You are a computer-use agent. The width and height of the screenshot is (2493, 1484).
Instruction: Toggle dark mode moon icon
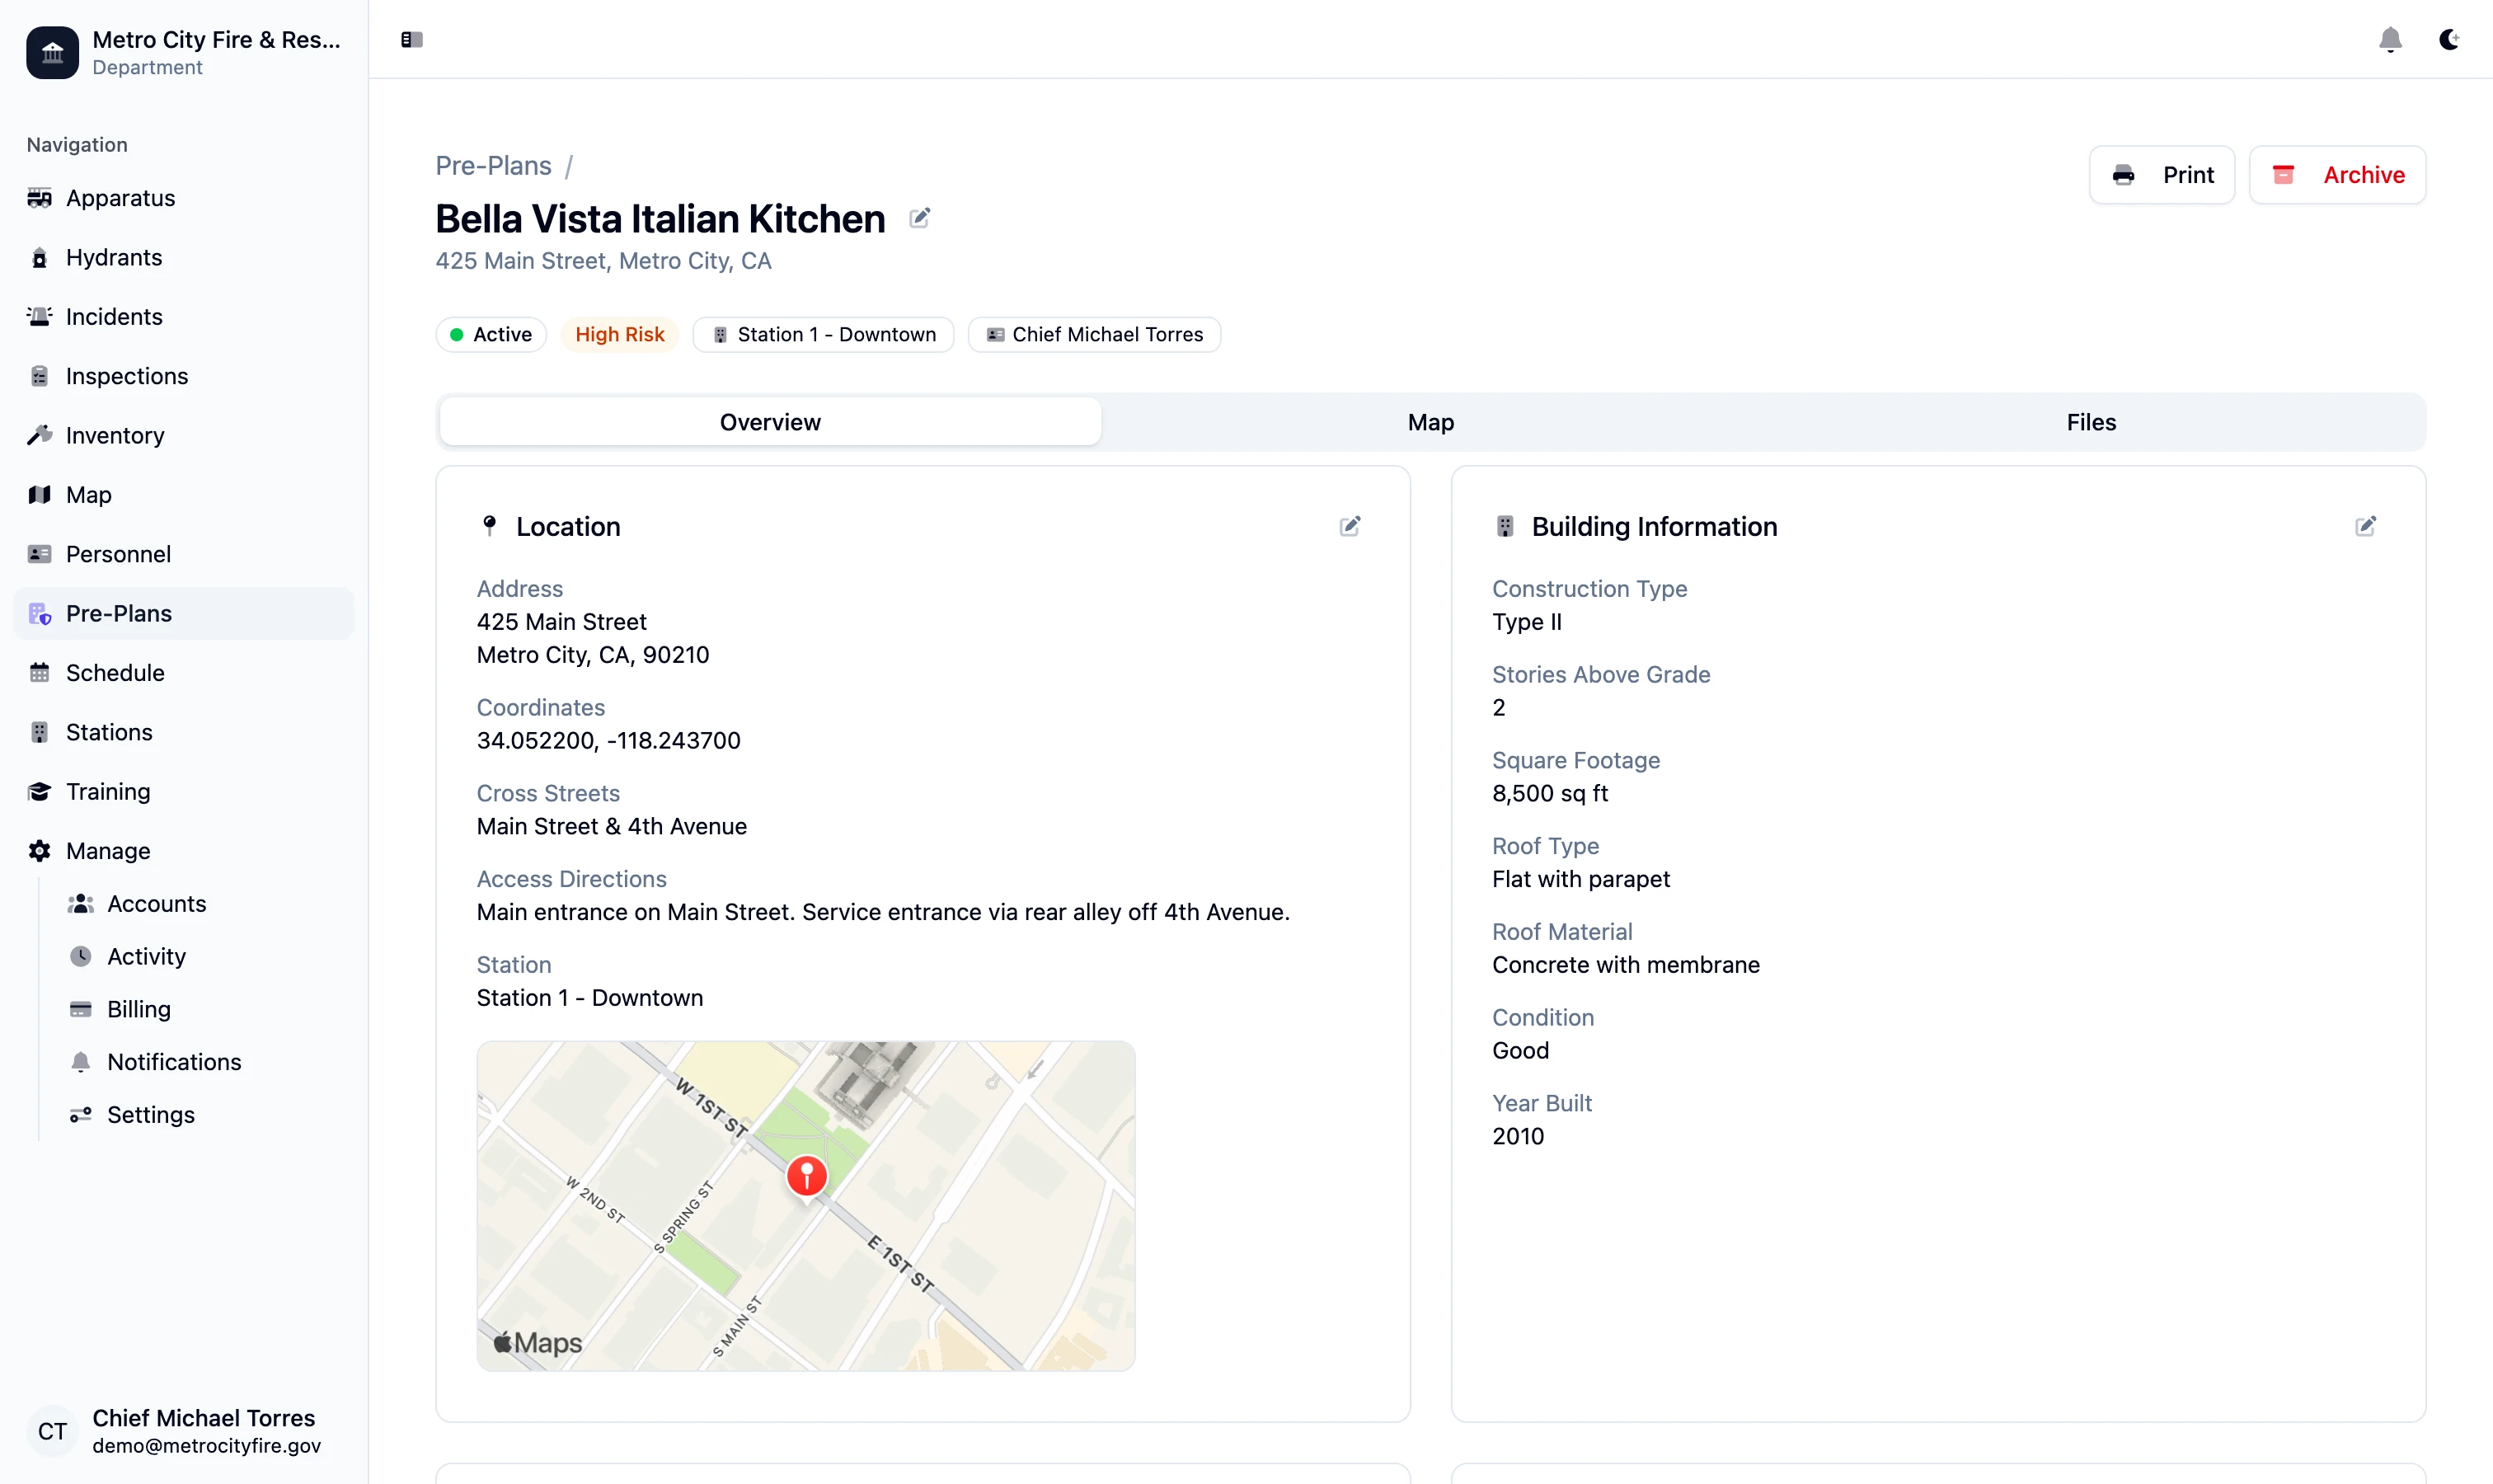(2448, 39)
